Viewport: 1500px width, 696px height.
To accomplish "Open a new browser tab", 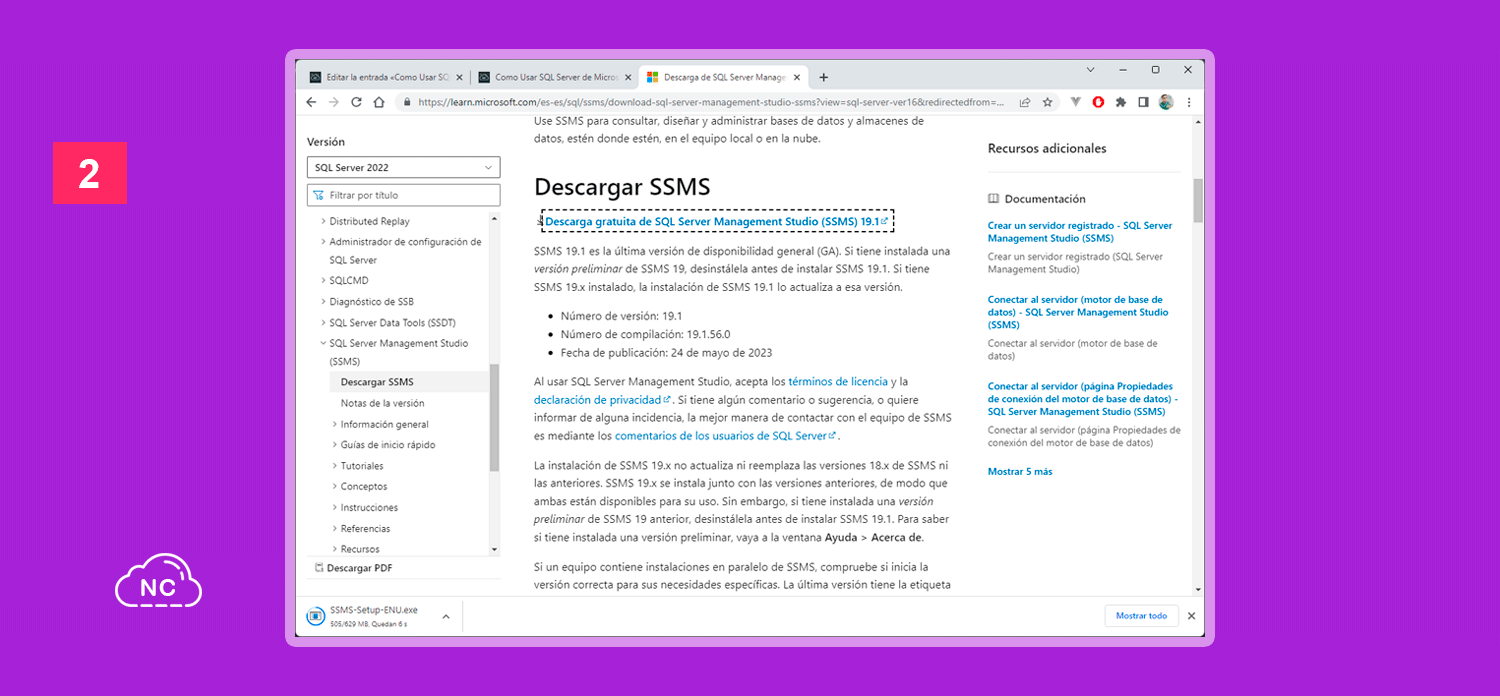I will [823, 77].
